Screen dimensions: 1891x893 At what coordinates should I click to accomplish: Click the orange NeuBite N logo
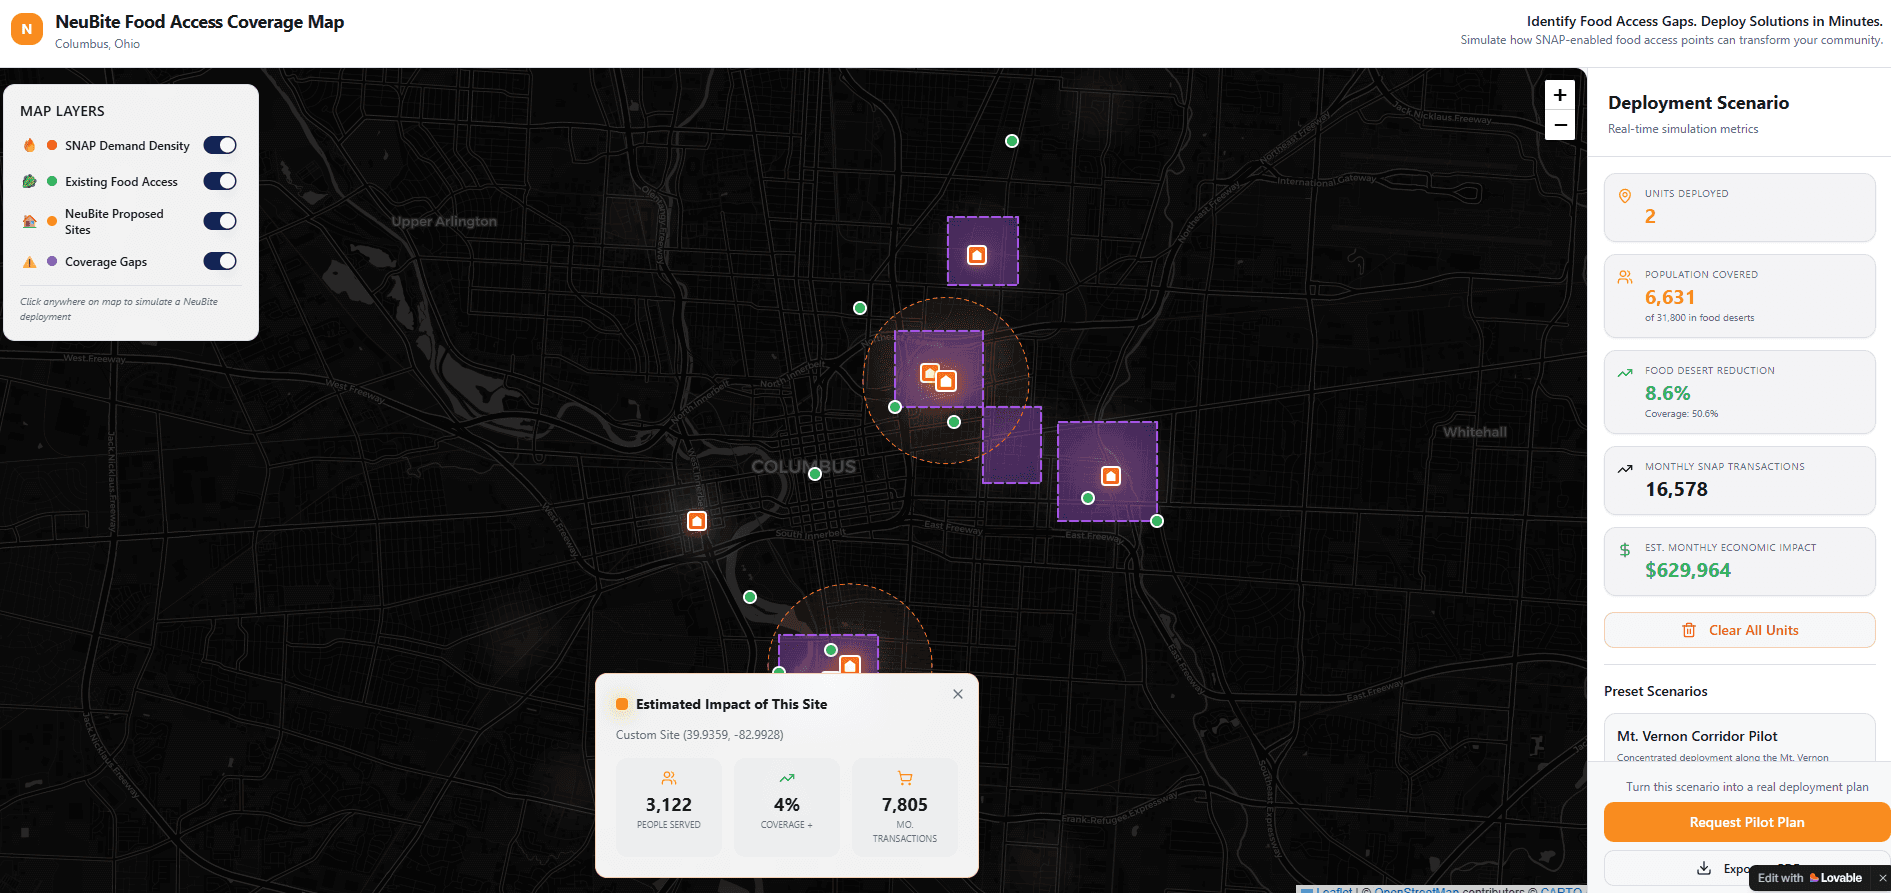(27, 29)
